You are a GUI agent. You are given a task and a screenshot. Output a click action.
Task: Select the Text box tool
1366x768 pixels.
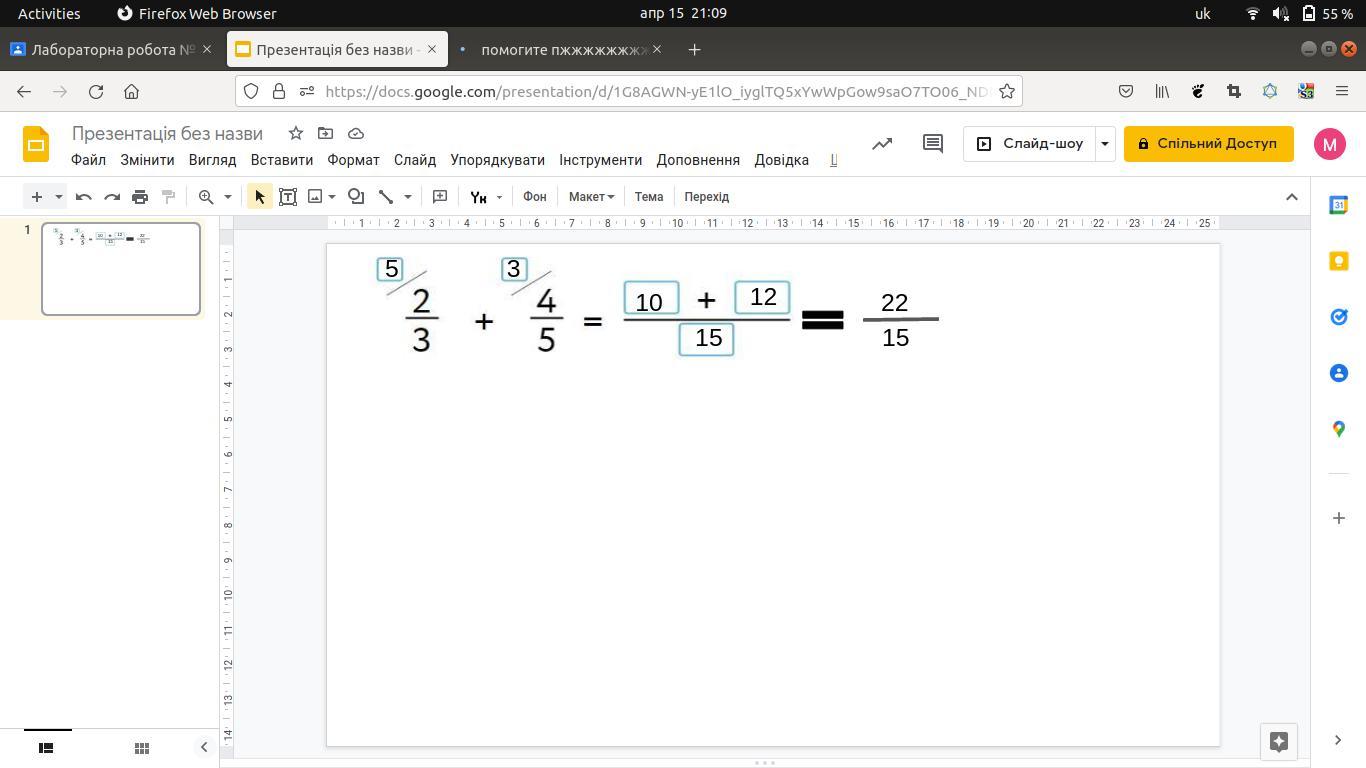288,197
